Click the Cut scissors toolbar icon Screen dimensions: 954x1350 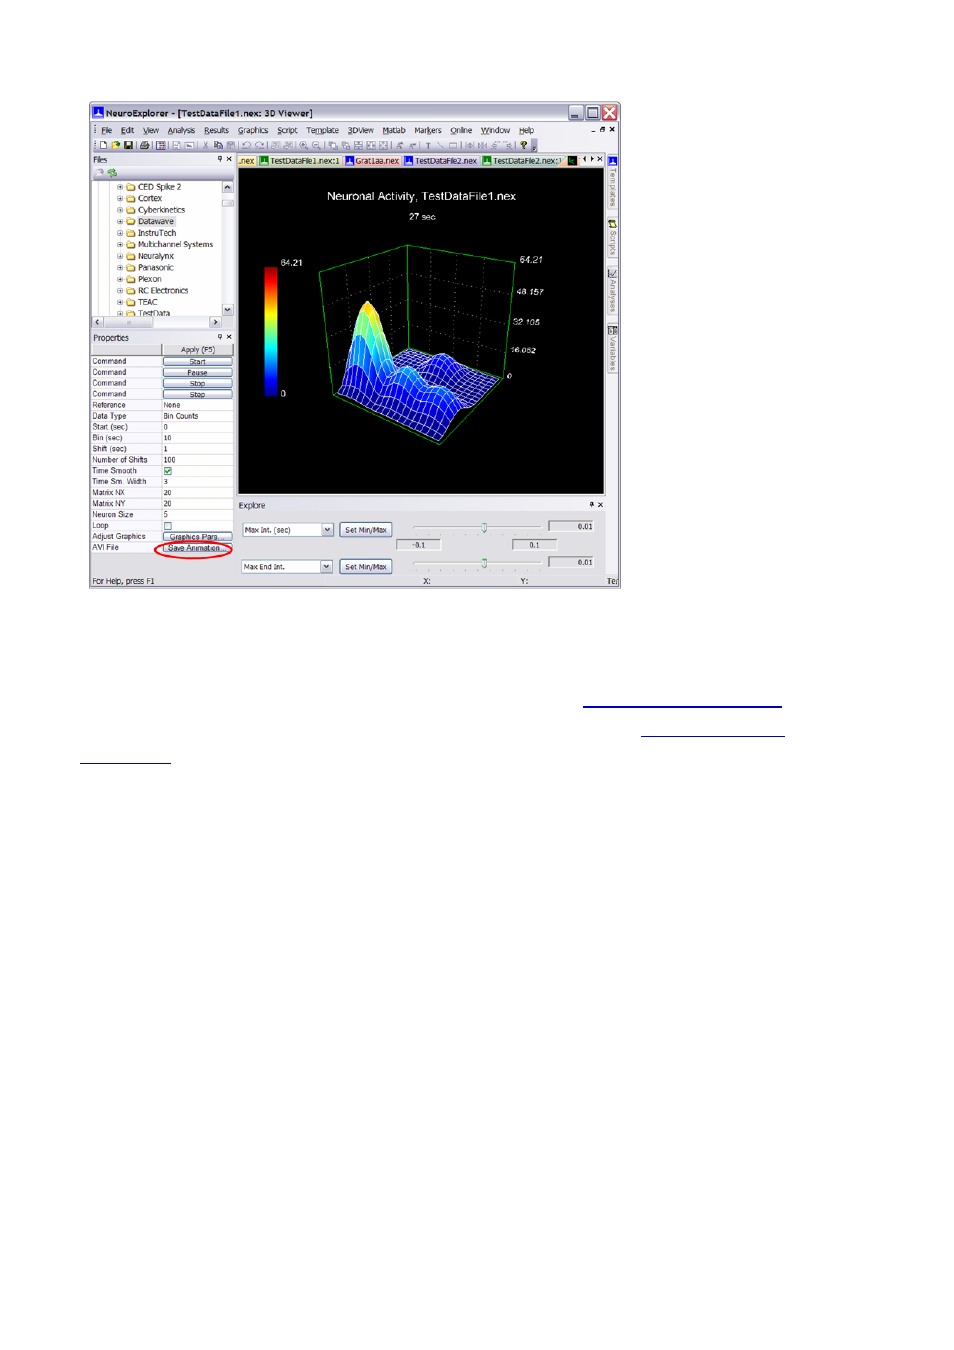[205, 145]
